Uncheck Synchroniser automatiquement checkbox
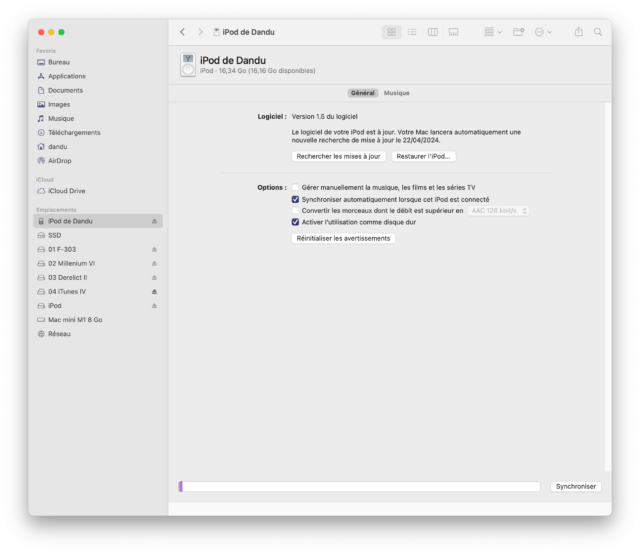Image resolution: width=640 pixels, height=553 pixels. point(295,199)
